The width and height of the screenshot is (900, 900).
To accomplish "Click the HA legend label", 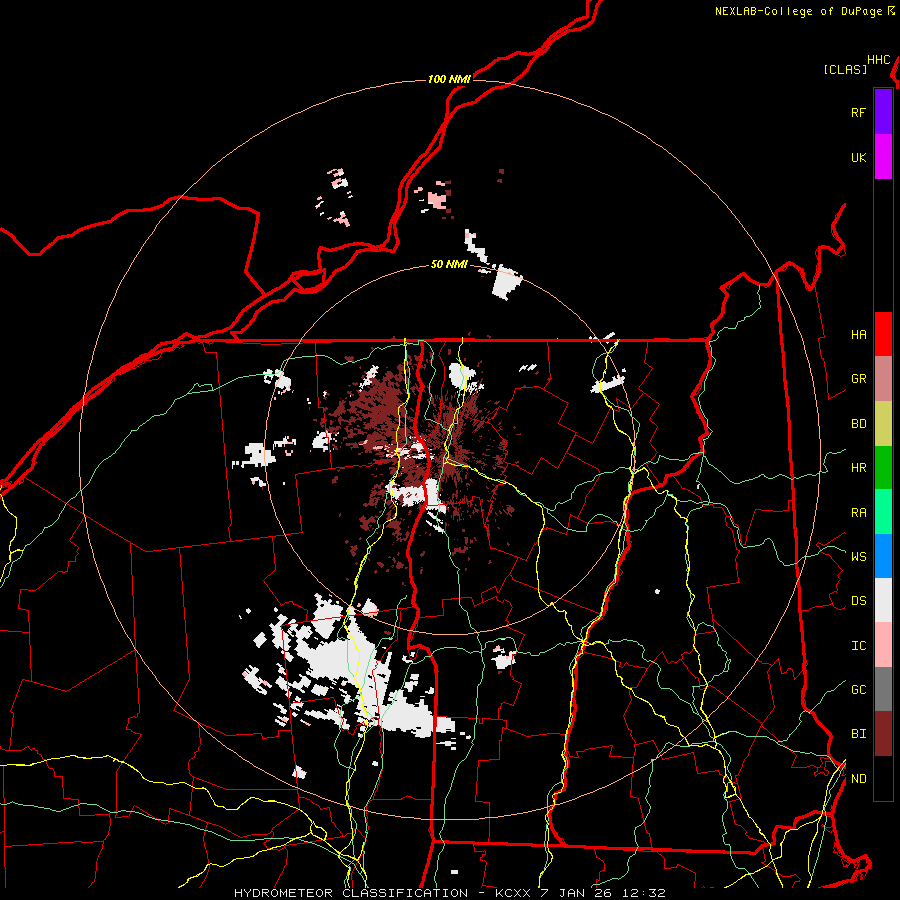I will coord(858,335).
